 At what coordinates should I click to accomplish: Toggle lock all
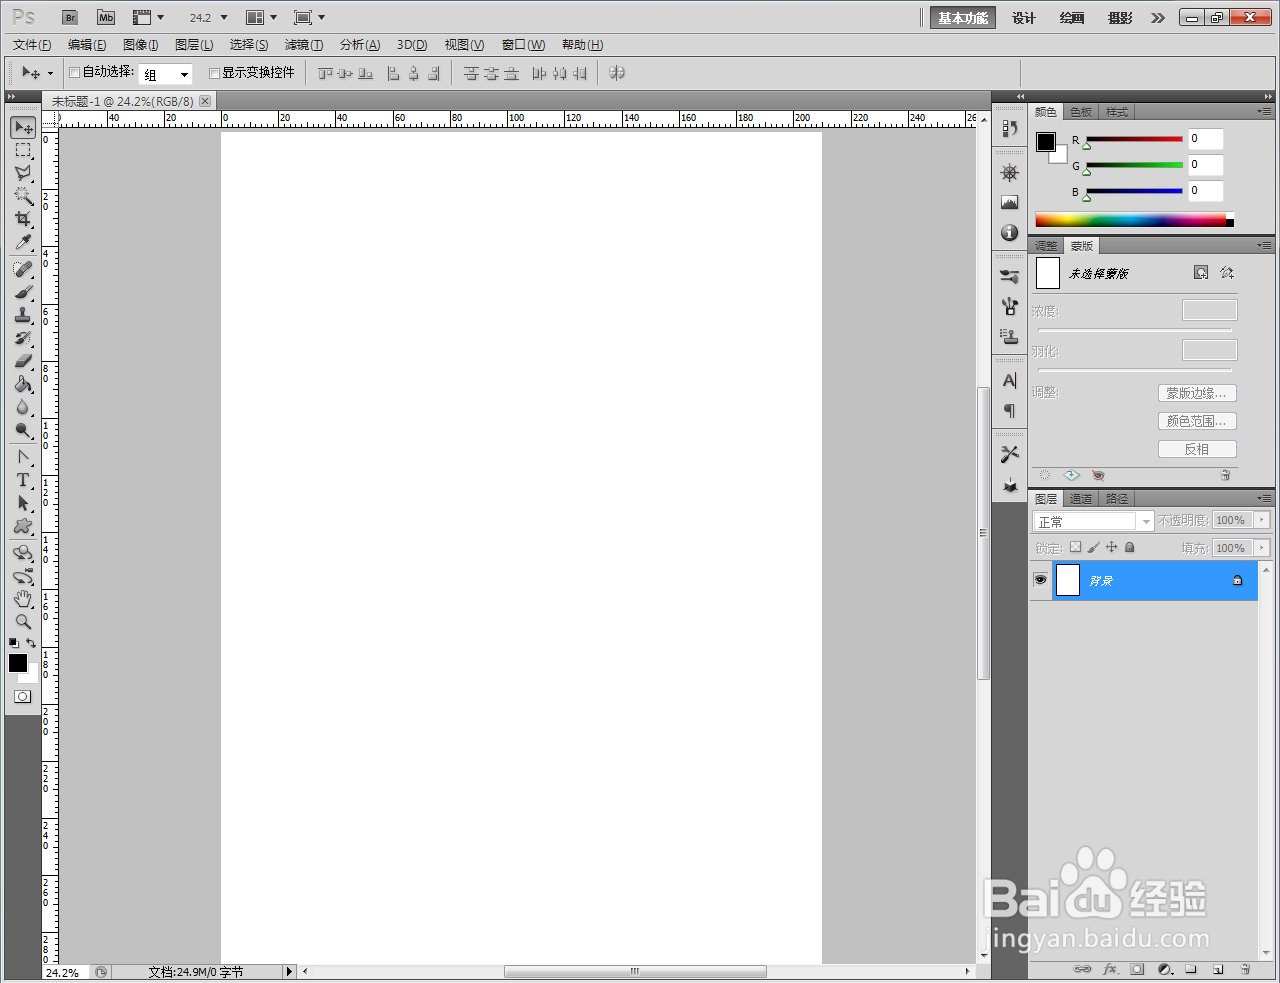click(1129, 547)
